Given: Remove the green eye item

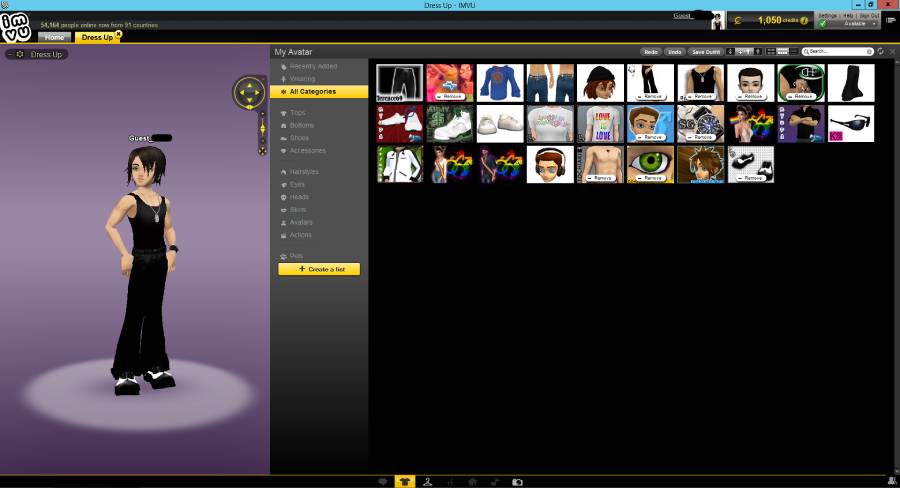Looking at the screenshot, I should pyautogui.click(x=650, y=178).
